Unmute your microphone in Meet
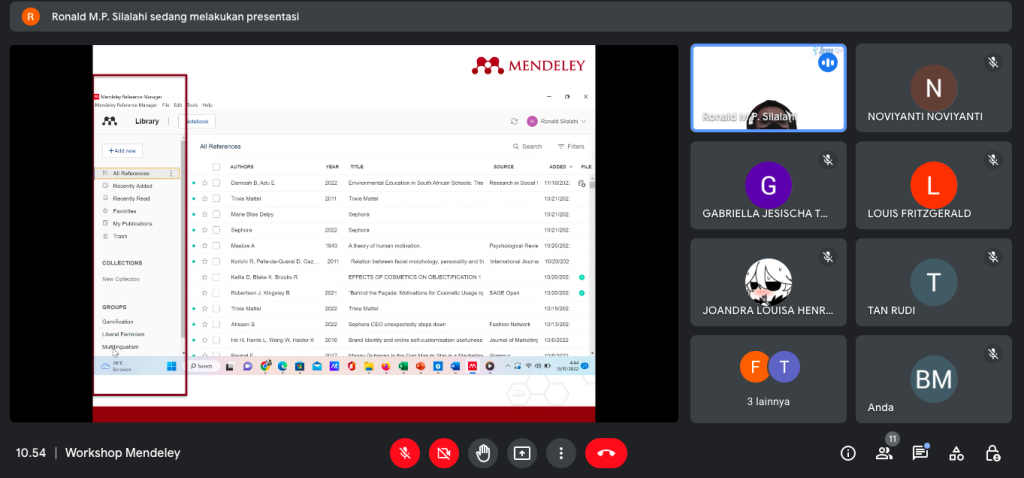The image size is (1024, 478). coord(405,453)
